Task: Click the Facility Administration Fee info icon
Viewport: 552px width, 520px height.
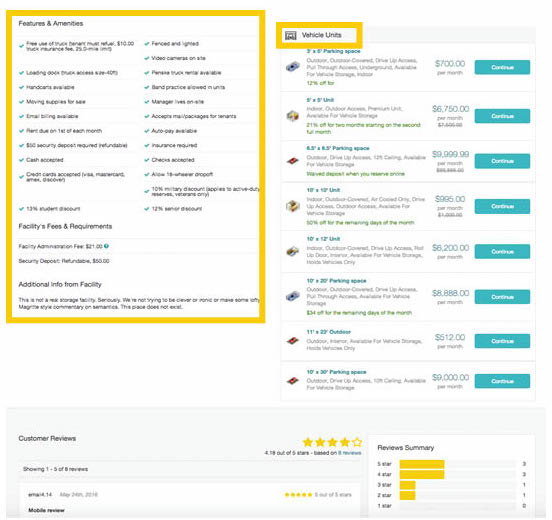Action: click(106, 246)
